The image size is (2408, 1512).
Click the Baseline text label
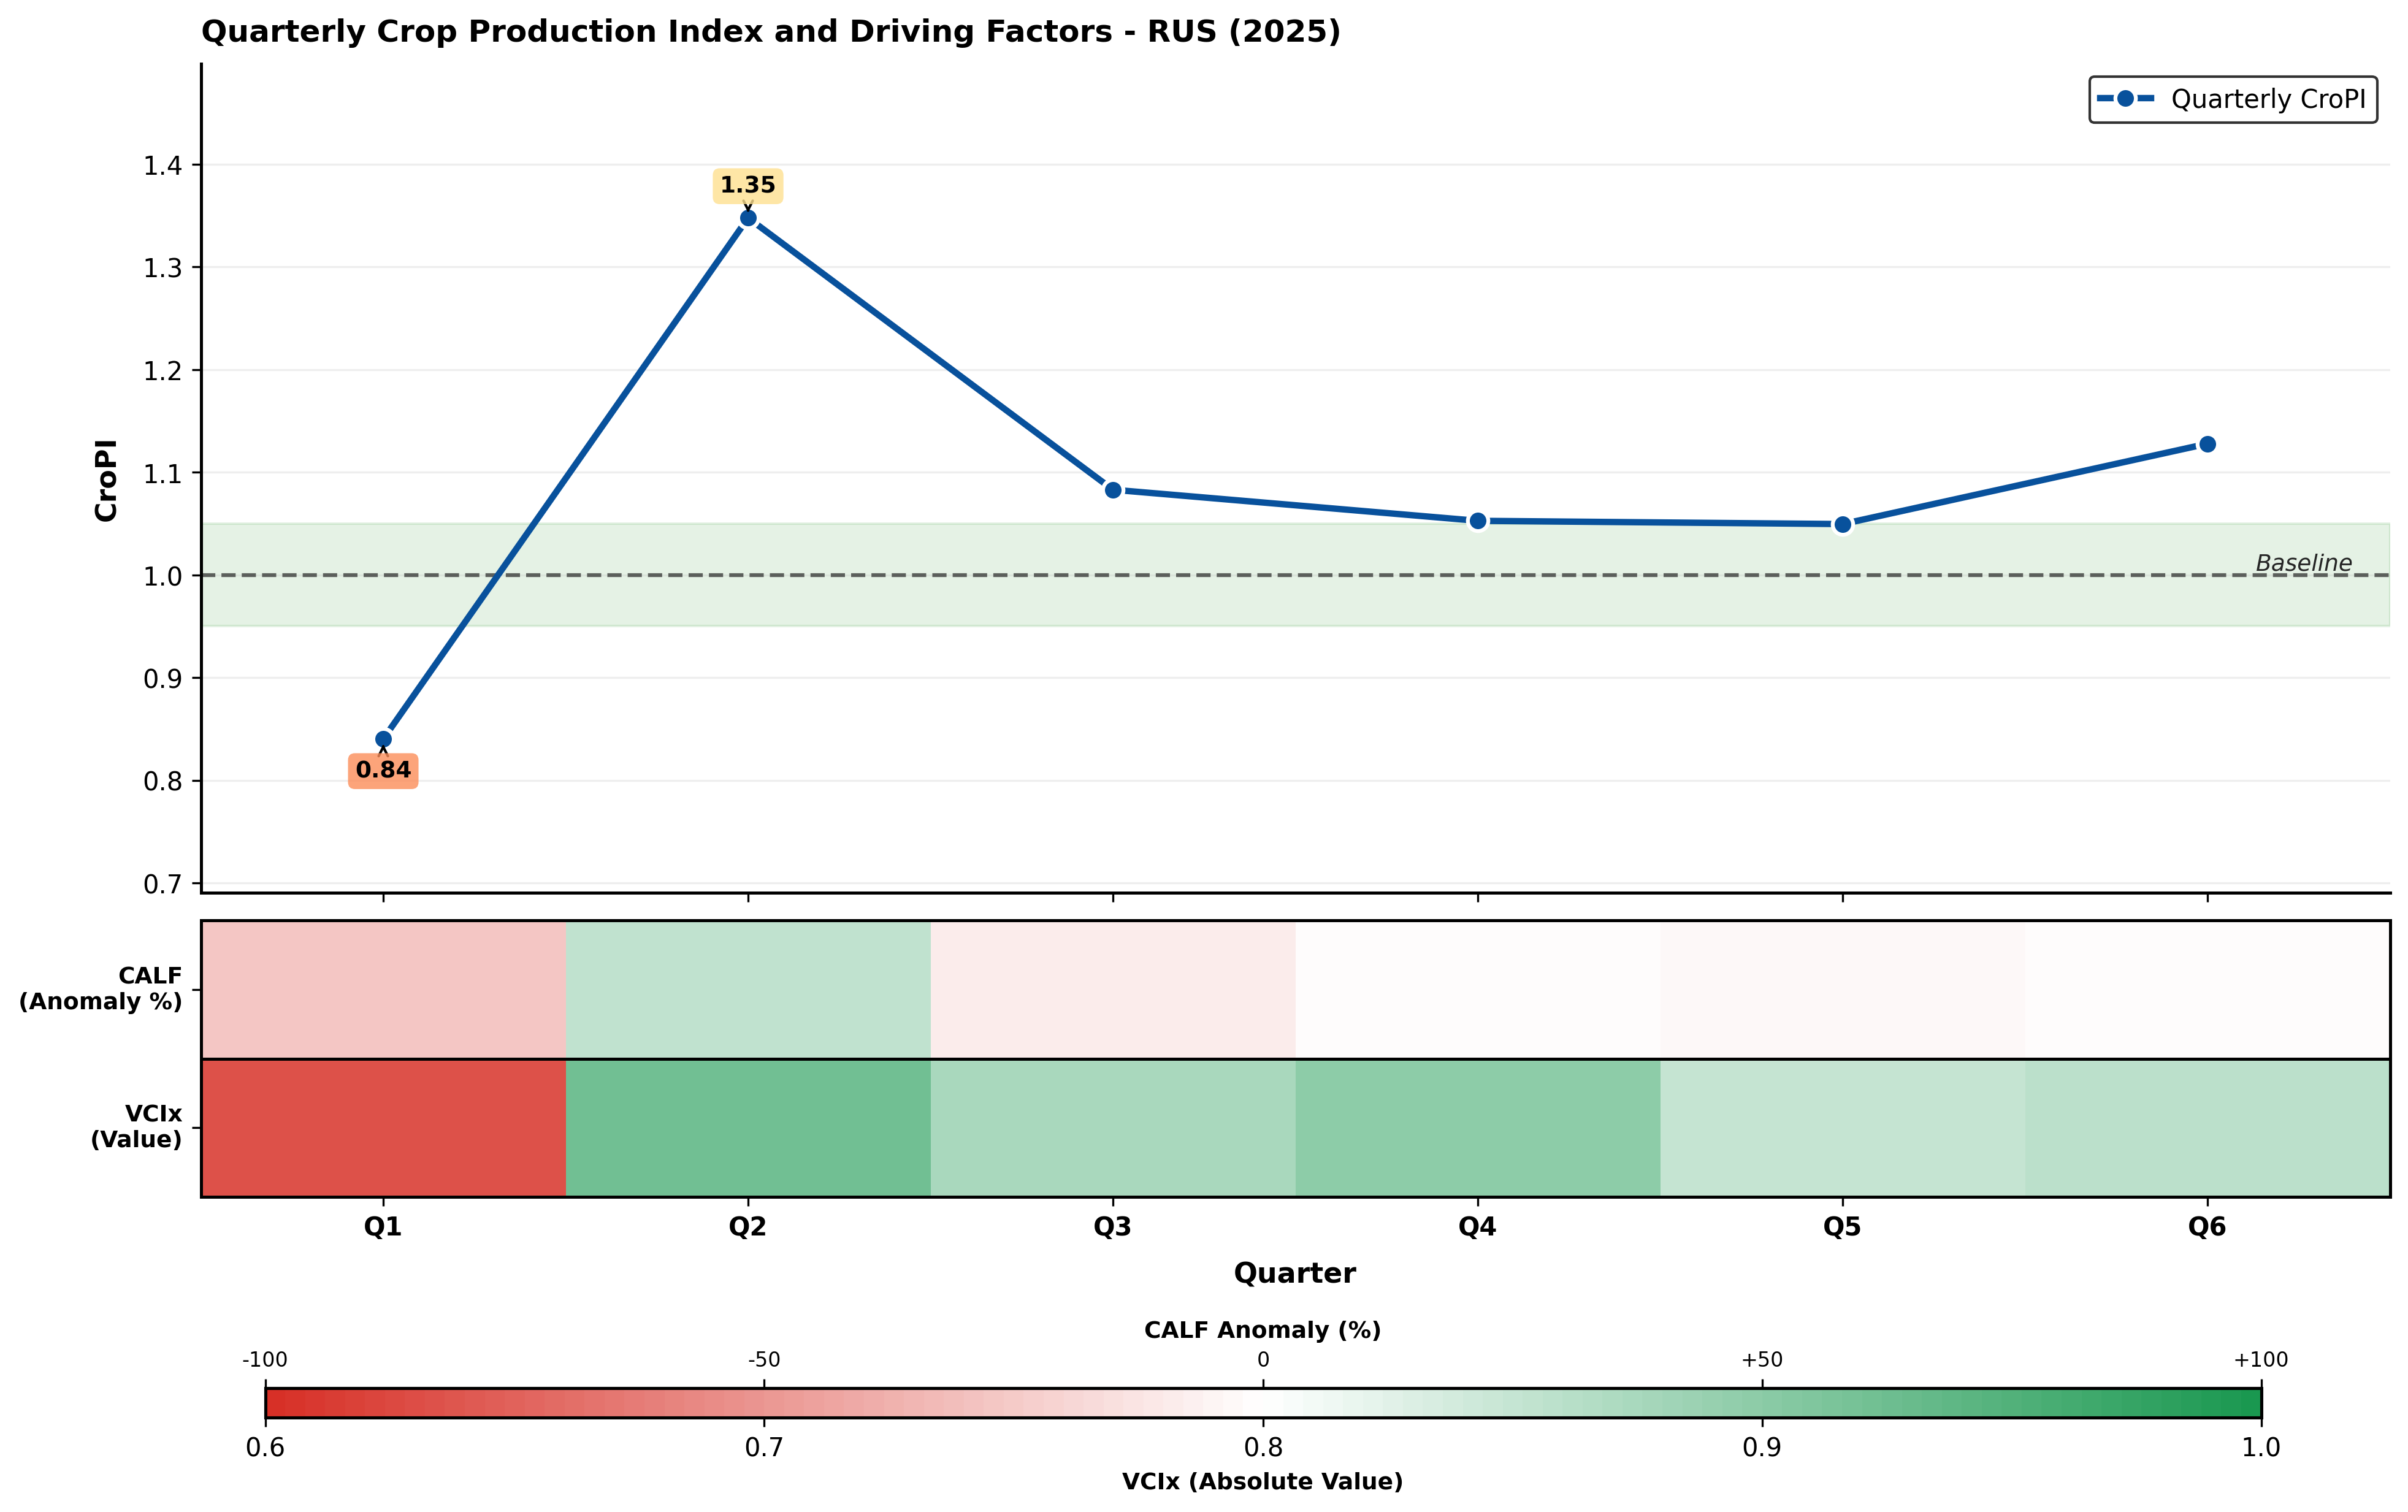click(2303, 564)
